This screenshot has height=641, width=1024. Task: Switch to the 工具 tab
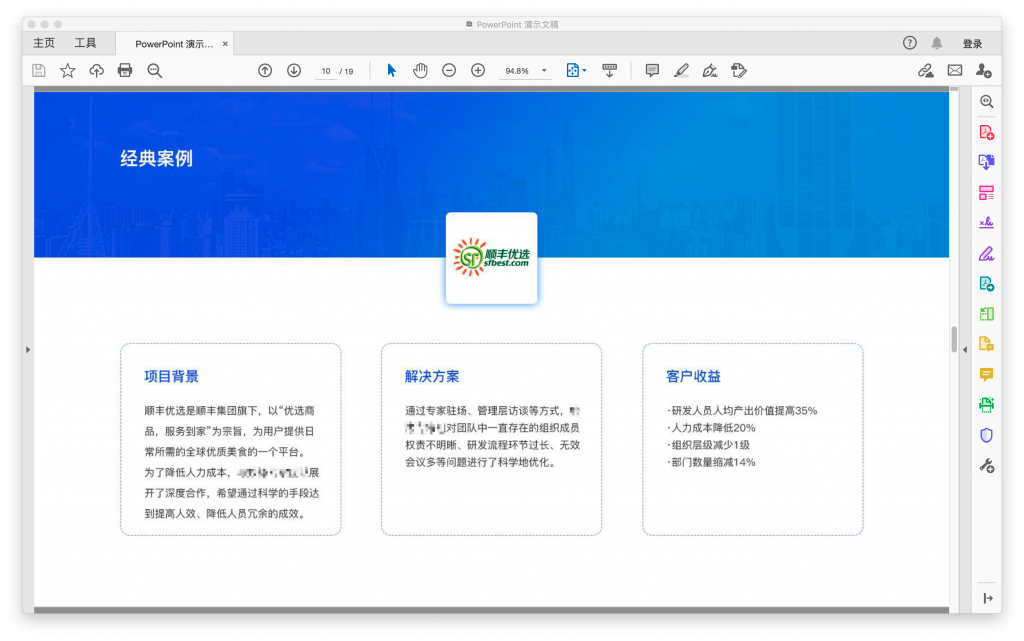tap(86, 43)
